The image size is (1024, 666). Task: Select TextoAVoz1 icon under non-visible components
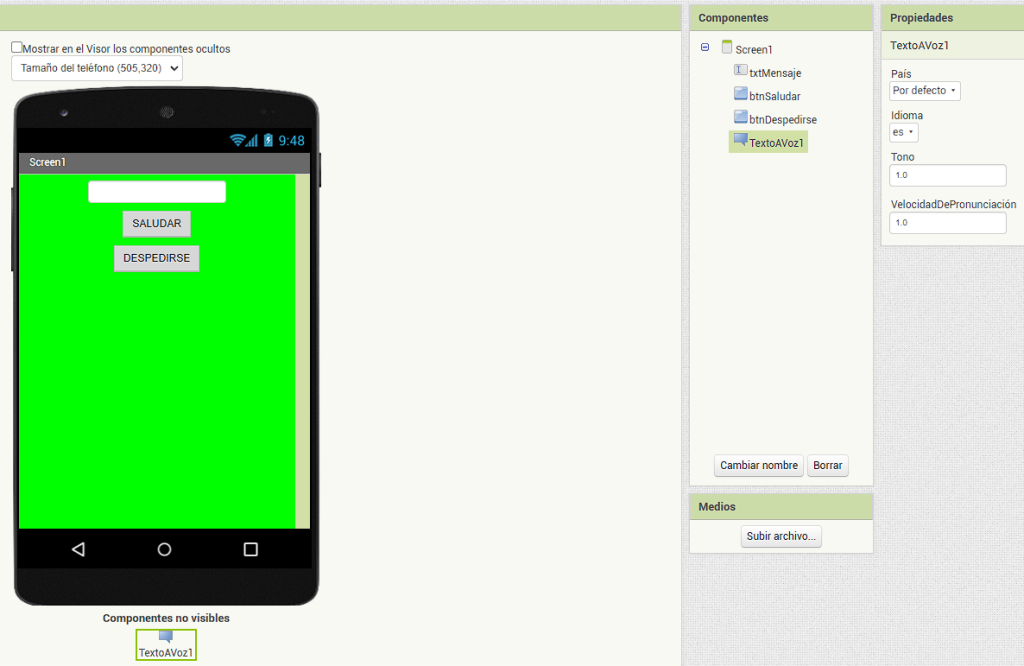pyautogui.click(x=166, y=637)
